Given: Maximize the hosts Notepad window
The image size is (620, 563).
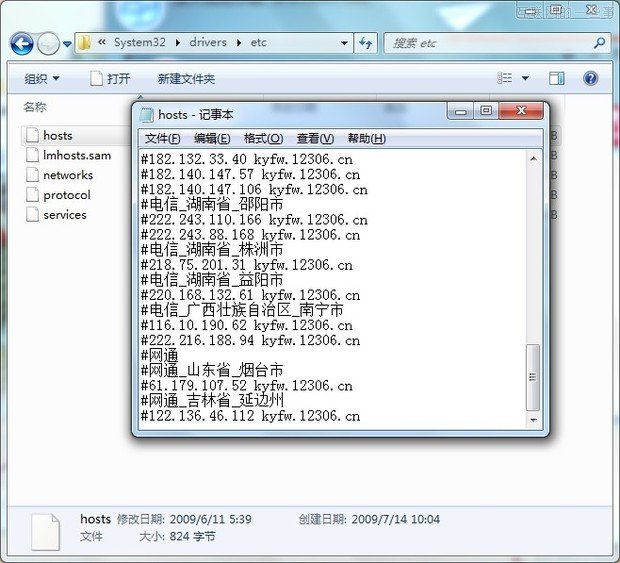Looking at the screenshot, I should [486, 111].
